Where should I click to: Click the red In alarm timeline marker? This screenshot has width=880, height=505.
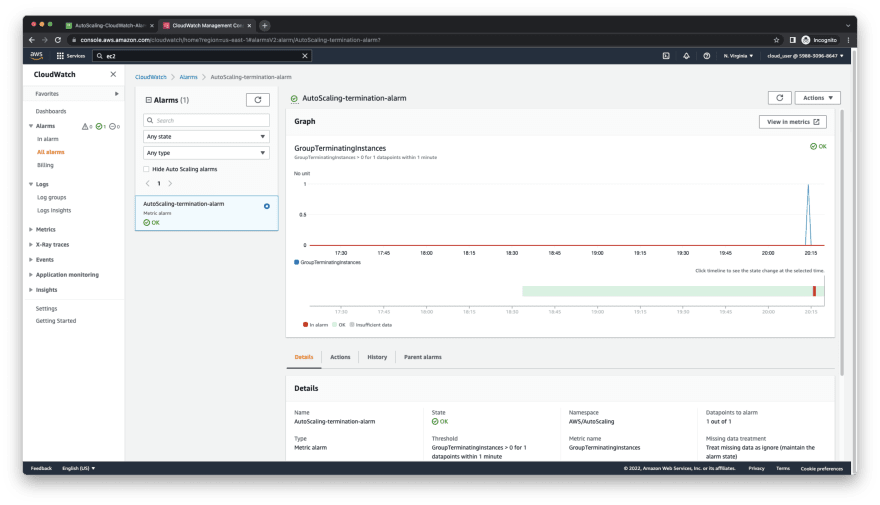pos(814,291)
